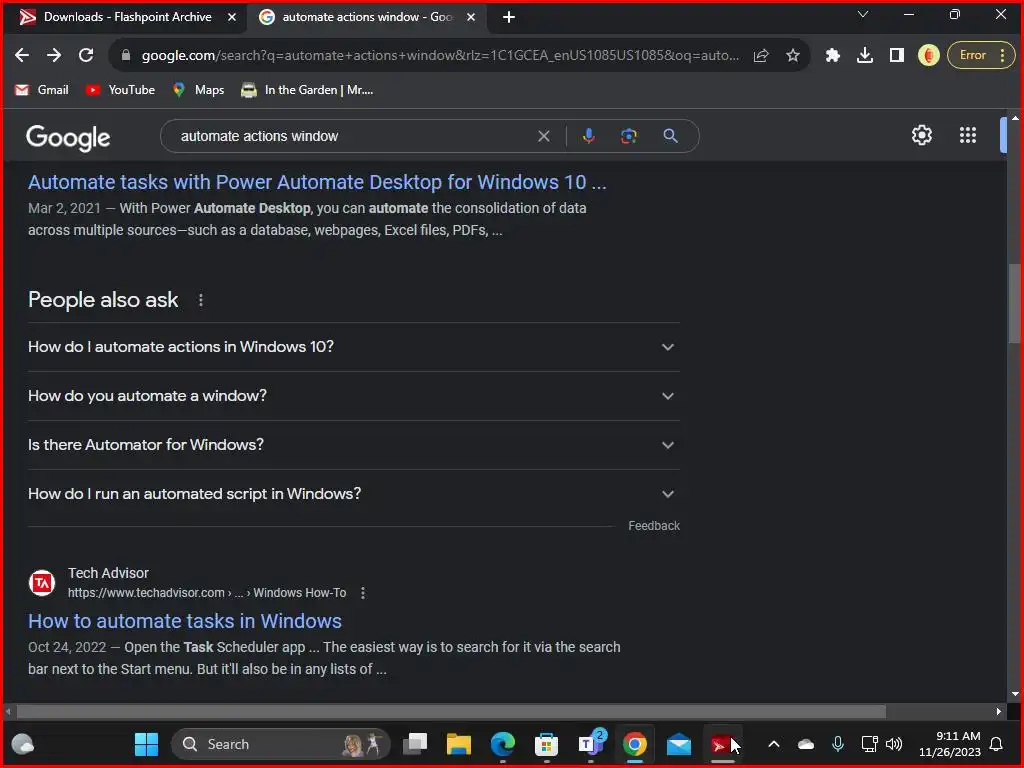The image size is (1024, 768).
Task: Open the Maps bookmark
Action: tap(198, 90)
